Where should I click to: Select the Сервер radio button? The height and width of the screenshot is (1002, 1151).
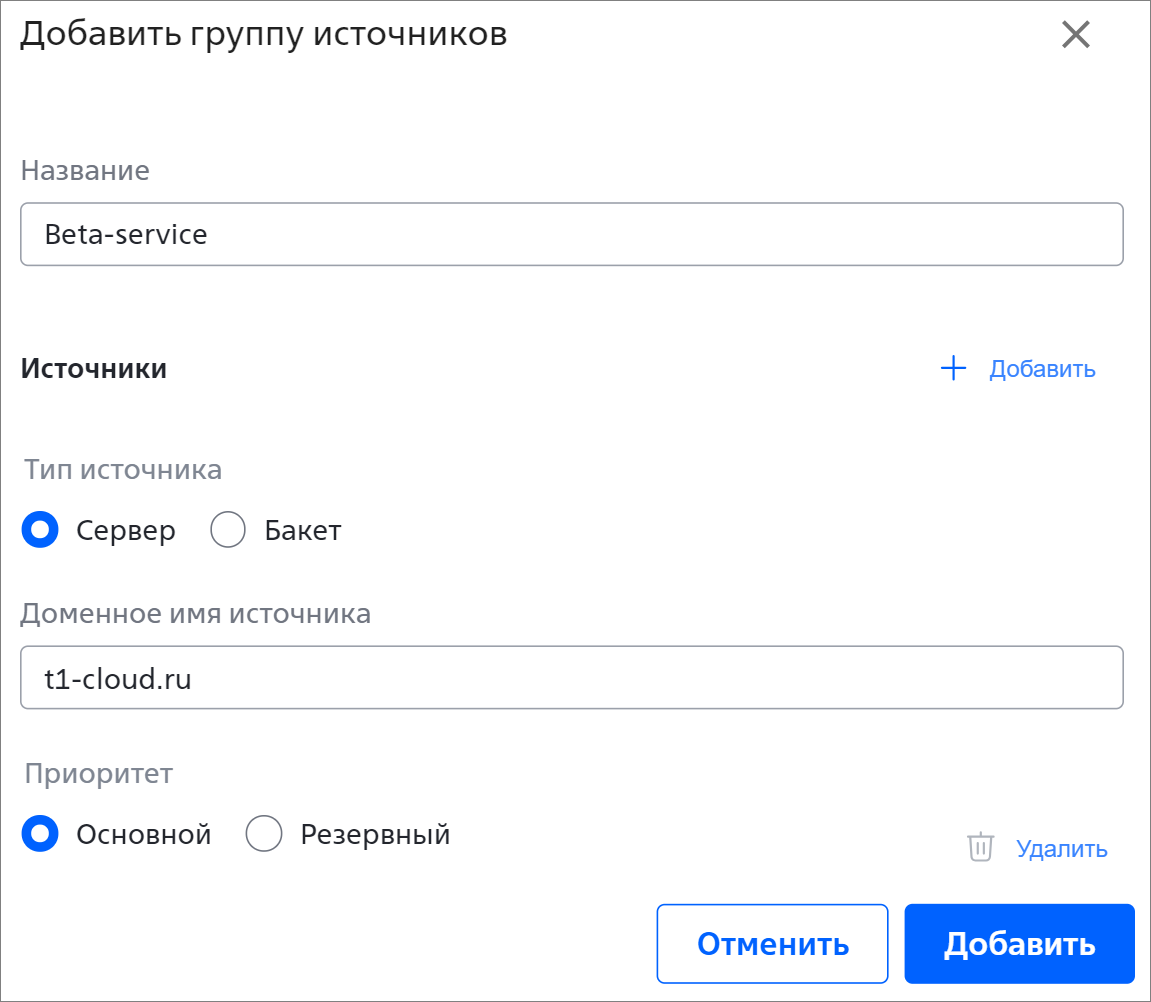40,529
